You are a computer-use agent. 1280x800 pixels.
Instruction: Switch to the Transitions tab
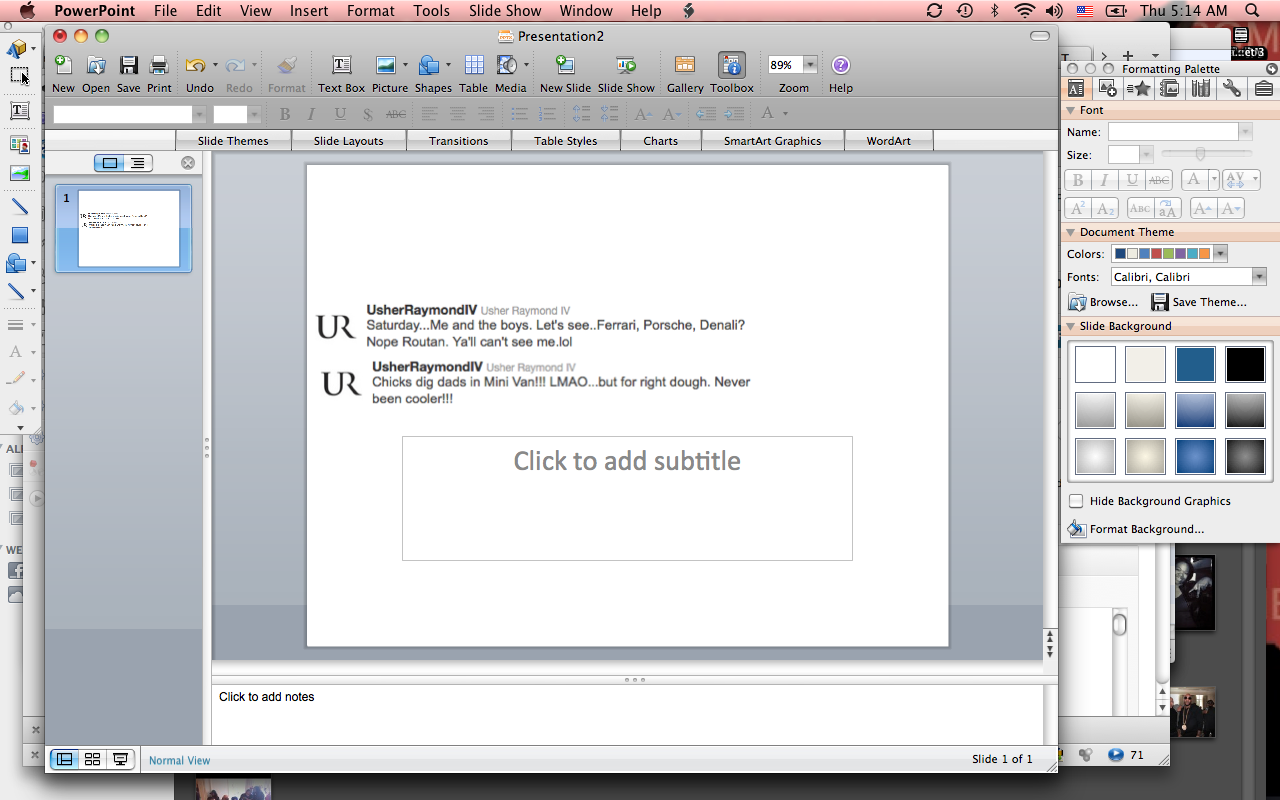tap(459, 141)
